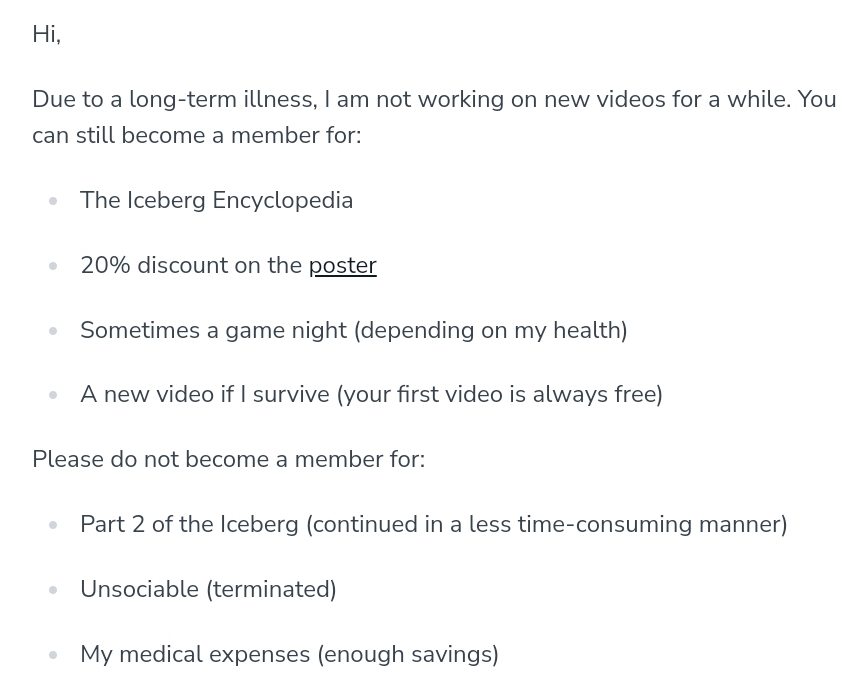Select the "My medical expenses" item
The height and width of the screenshot is (698, 868).
point(289,654)
